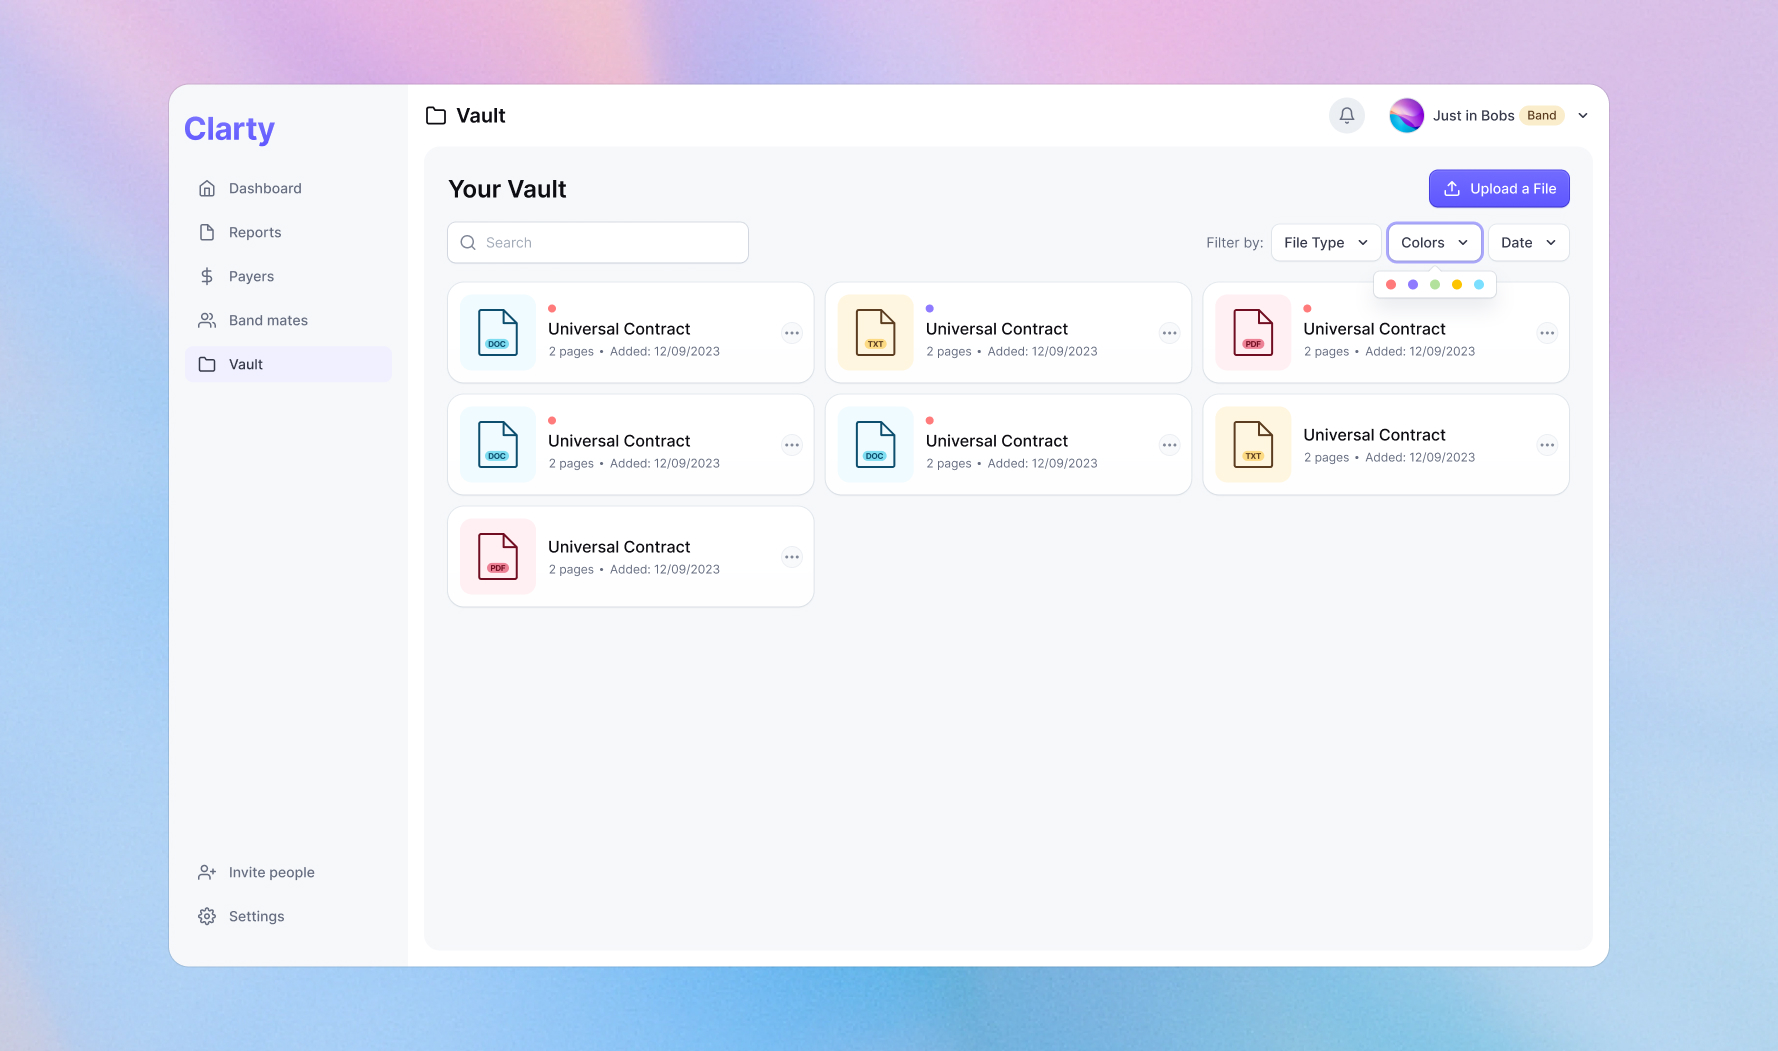The height and width of the screenshot is (1051, 1778).
Task: Open the first DOC Universal Contract thumbnail
Action: click(x=497, y=333)
